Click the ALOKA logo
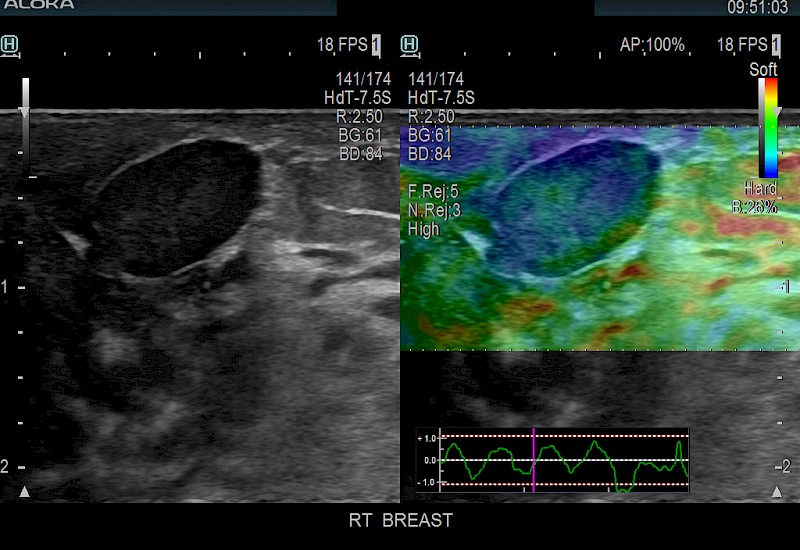Viewport: 800px width, 550px height. tap(38, 5)
